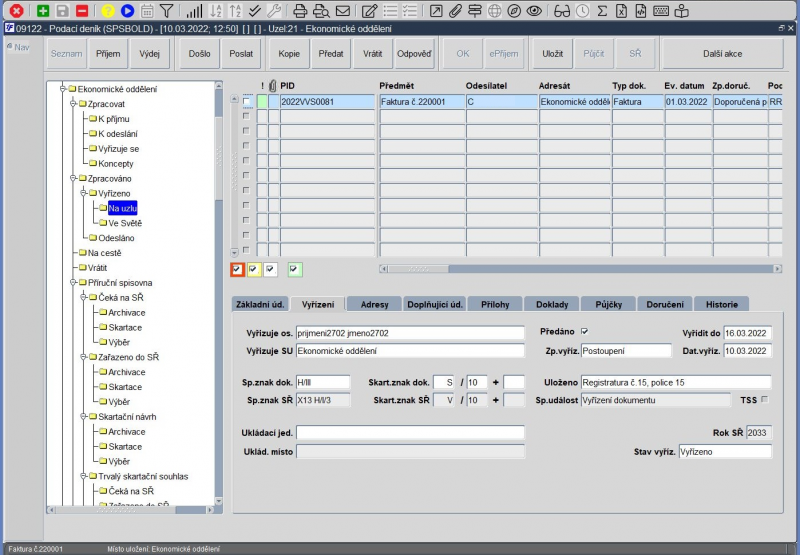
Task: Click the person reading book icon
Action: click(x=682, y=10)
